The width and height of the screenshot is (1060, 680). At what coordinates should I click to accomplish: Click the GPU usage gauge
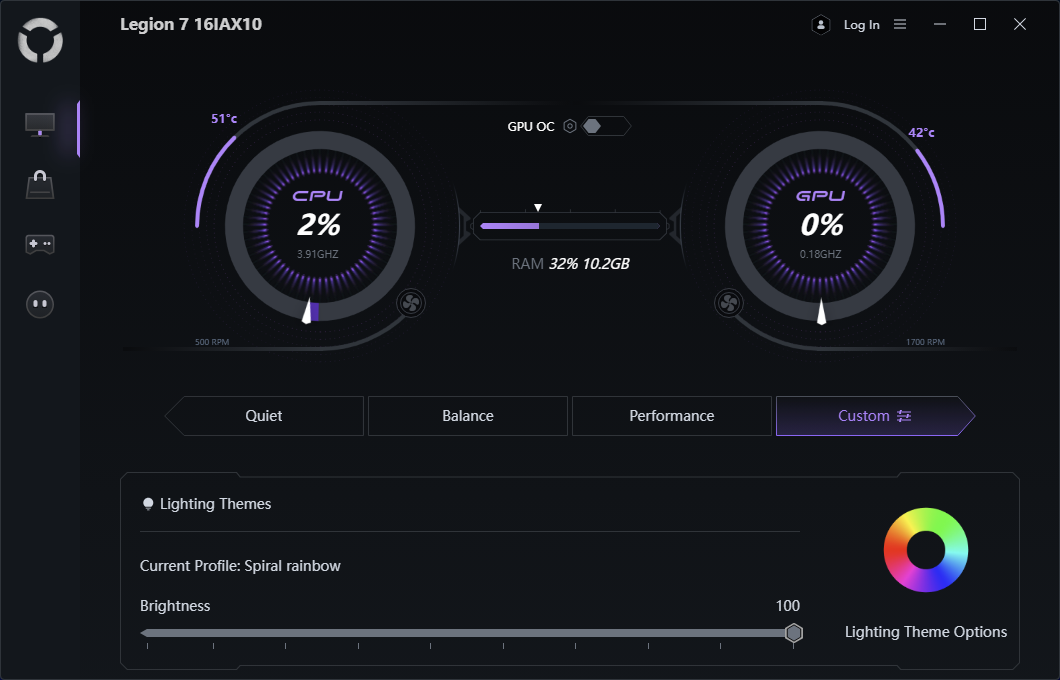821,226
